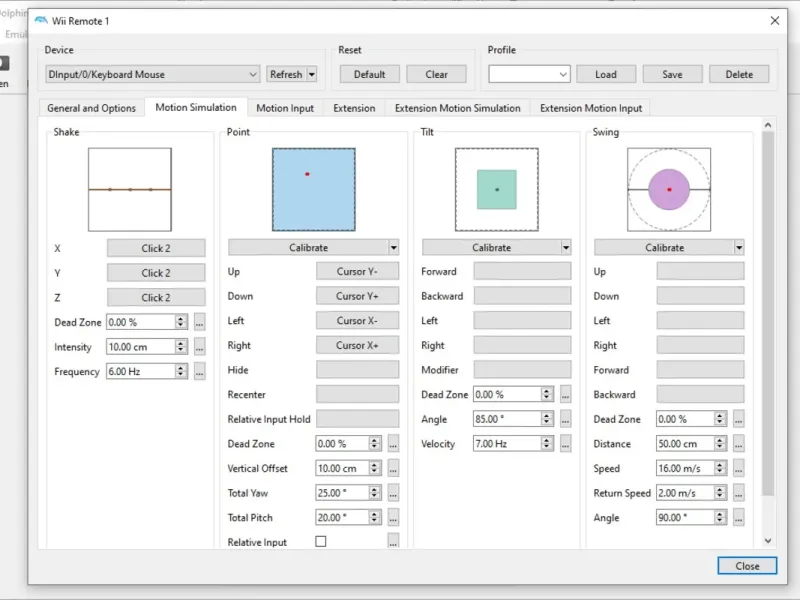Open the Total Yaw options button
Screen dimensions: 800x600
(393, 493)
